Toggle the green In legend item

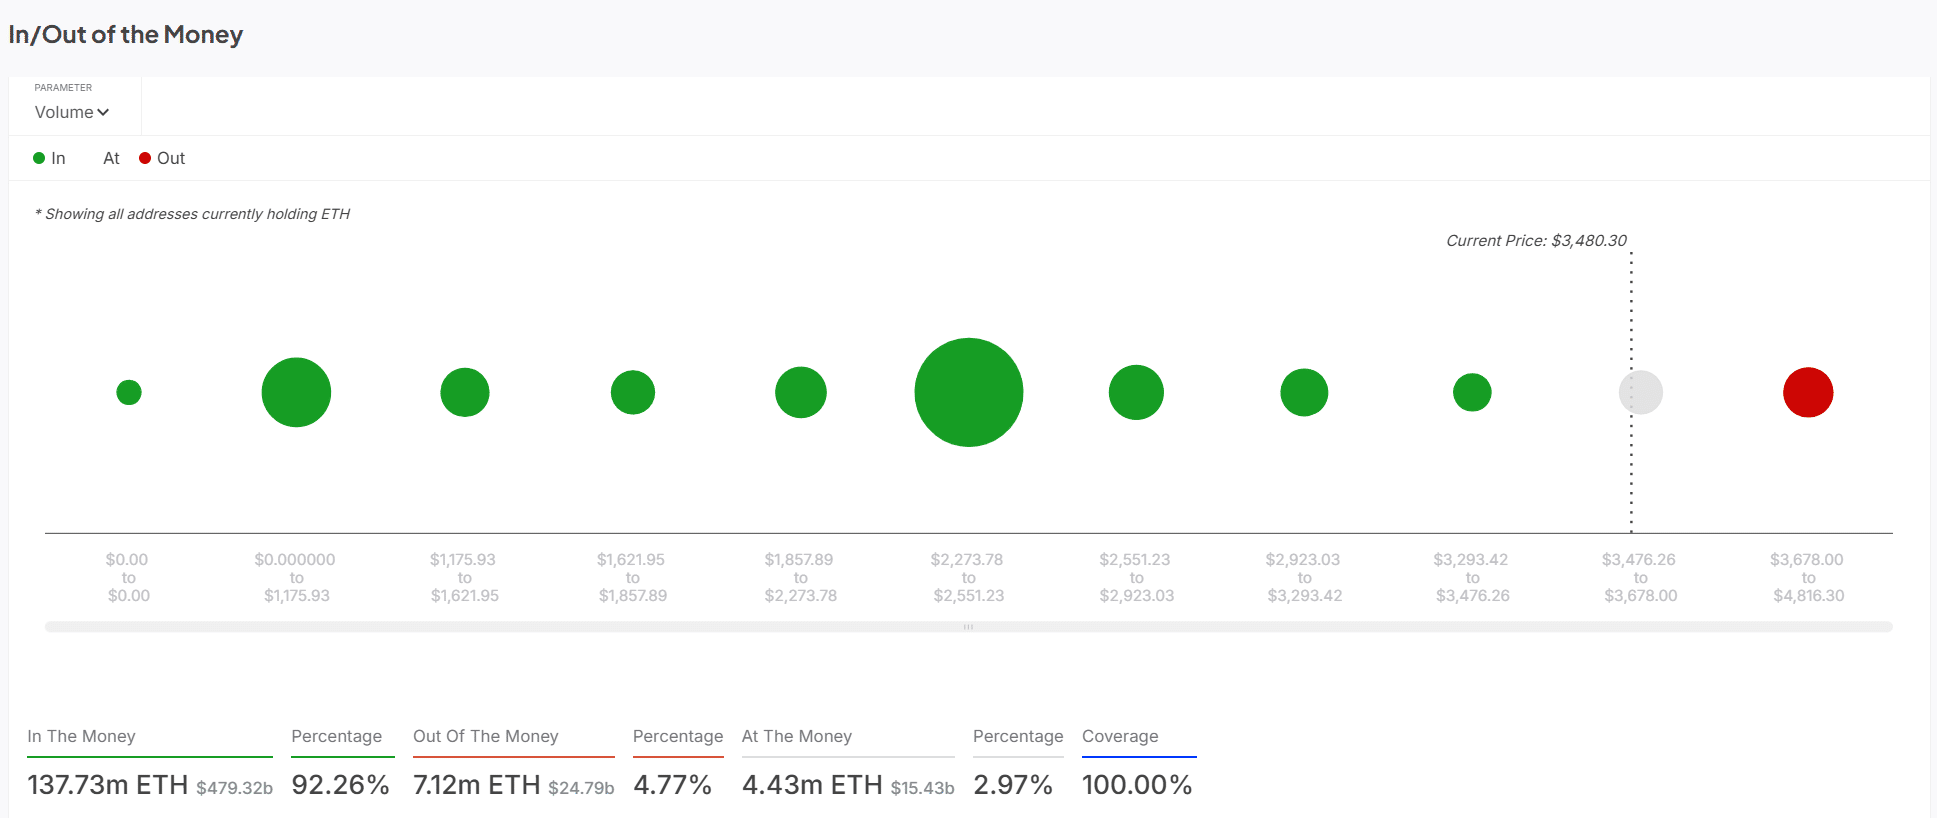pyautogui.click(x=50, y=158)
